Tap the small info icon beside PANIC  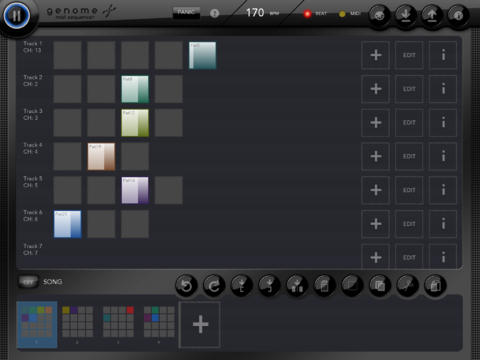click(214, 13)
